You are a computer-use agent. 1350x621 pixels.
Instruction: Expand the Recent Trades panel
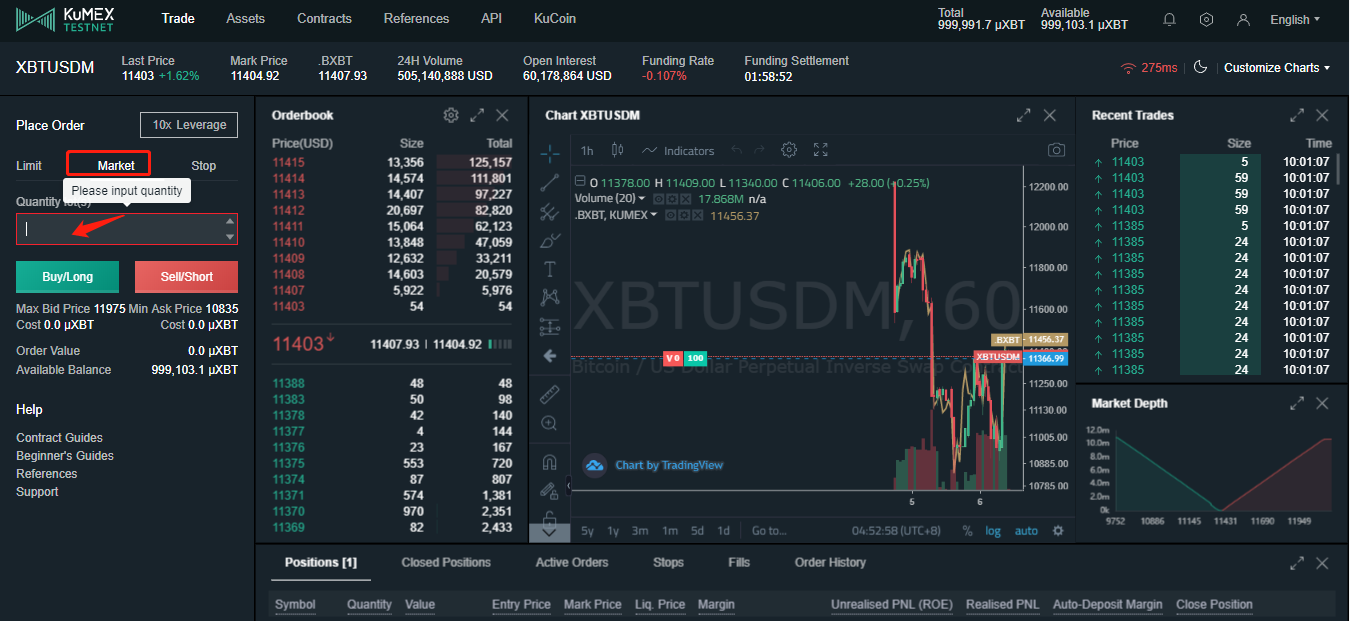coord(1297,115)
